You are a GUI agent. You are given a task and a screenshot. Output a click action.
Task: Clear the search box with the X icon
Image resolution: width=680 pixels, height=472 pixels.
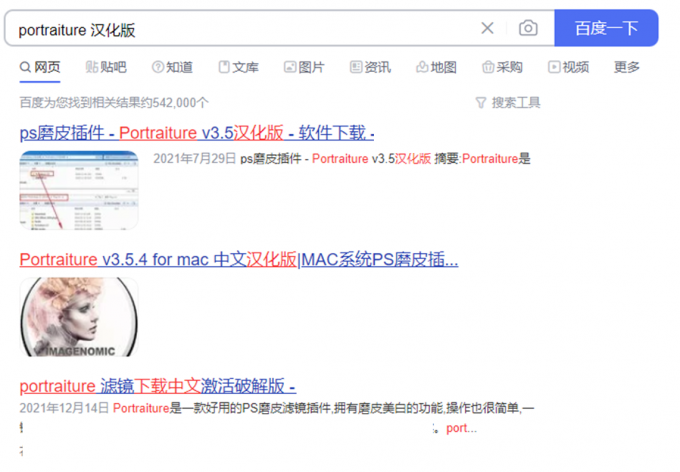point(487,28)
